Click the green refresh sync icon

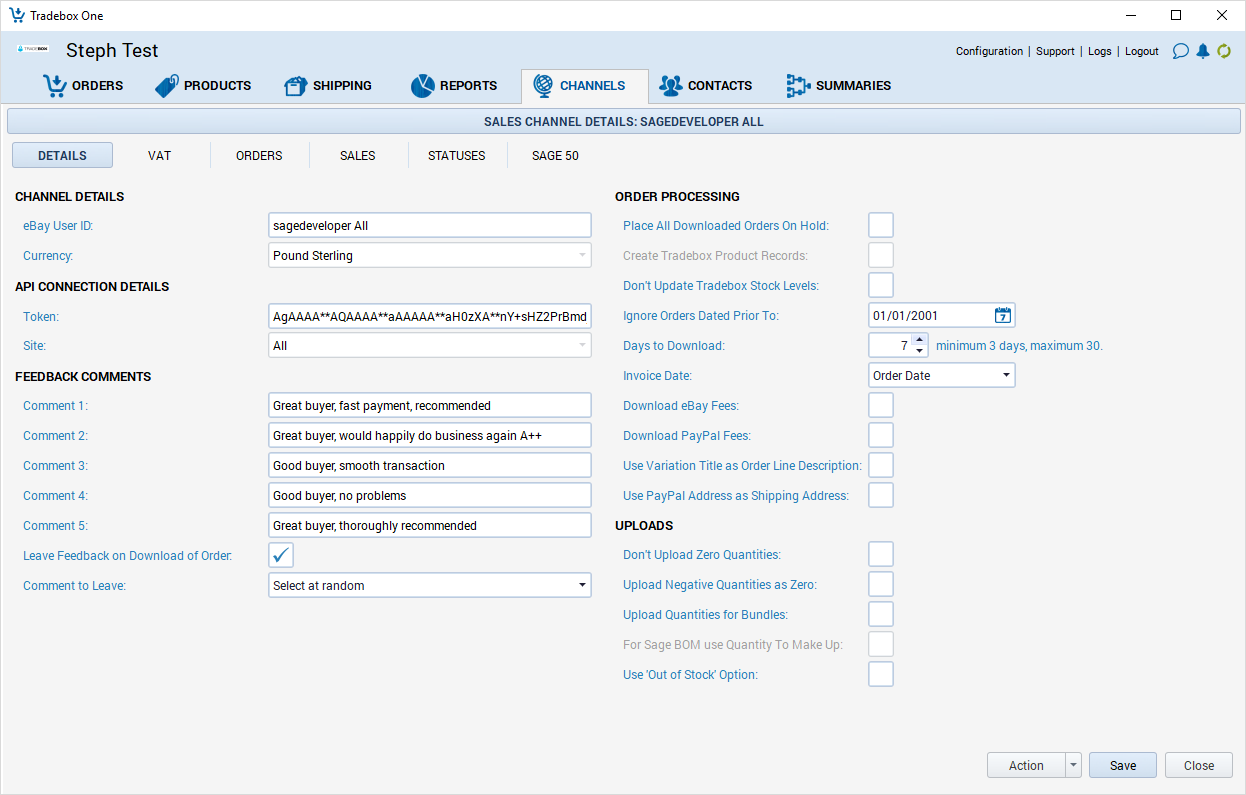(x=1224, y=51)
